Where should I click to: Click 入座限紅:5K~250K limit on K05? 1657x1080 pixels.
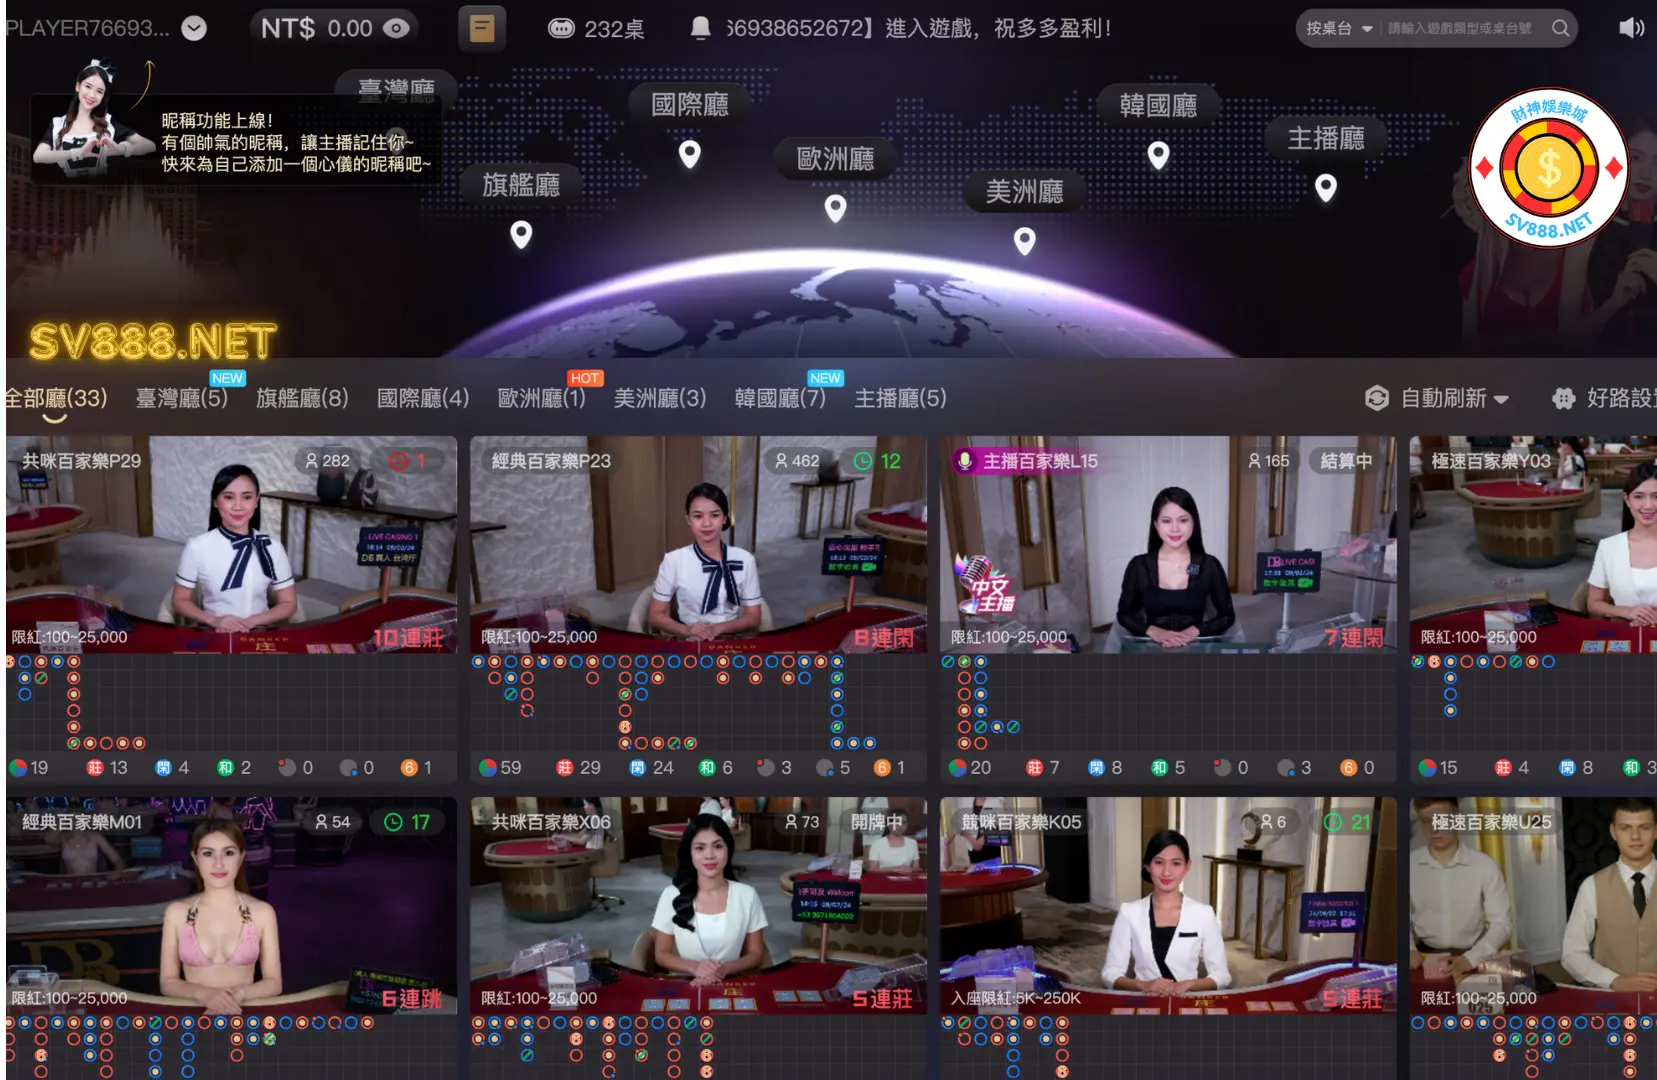(x=1015, y=998)
